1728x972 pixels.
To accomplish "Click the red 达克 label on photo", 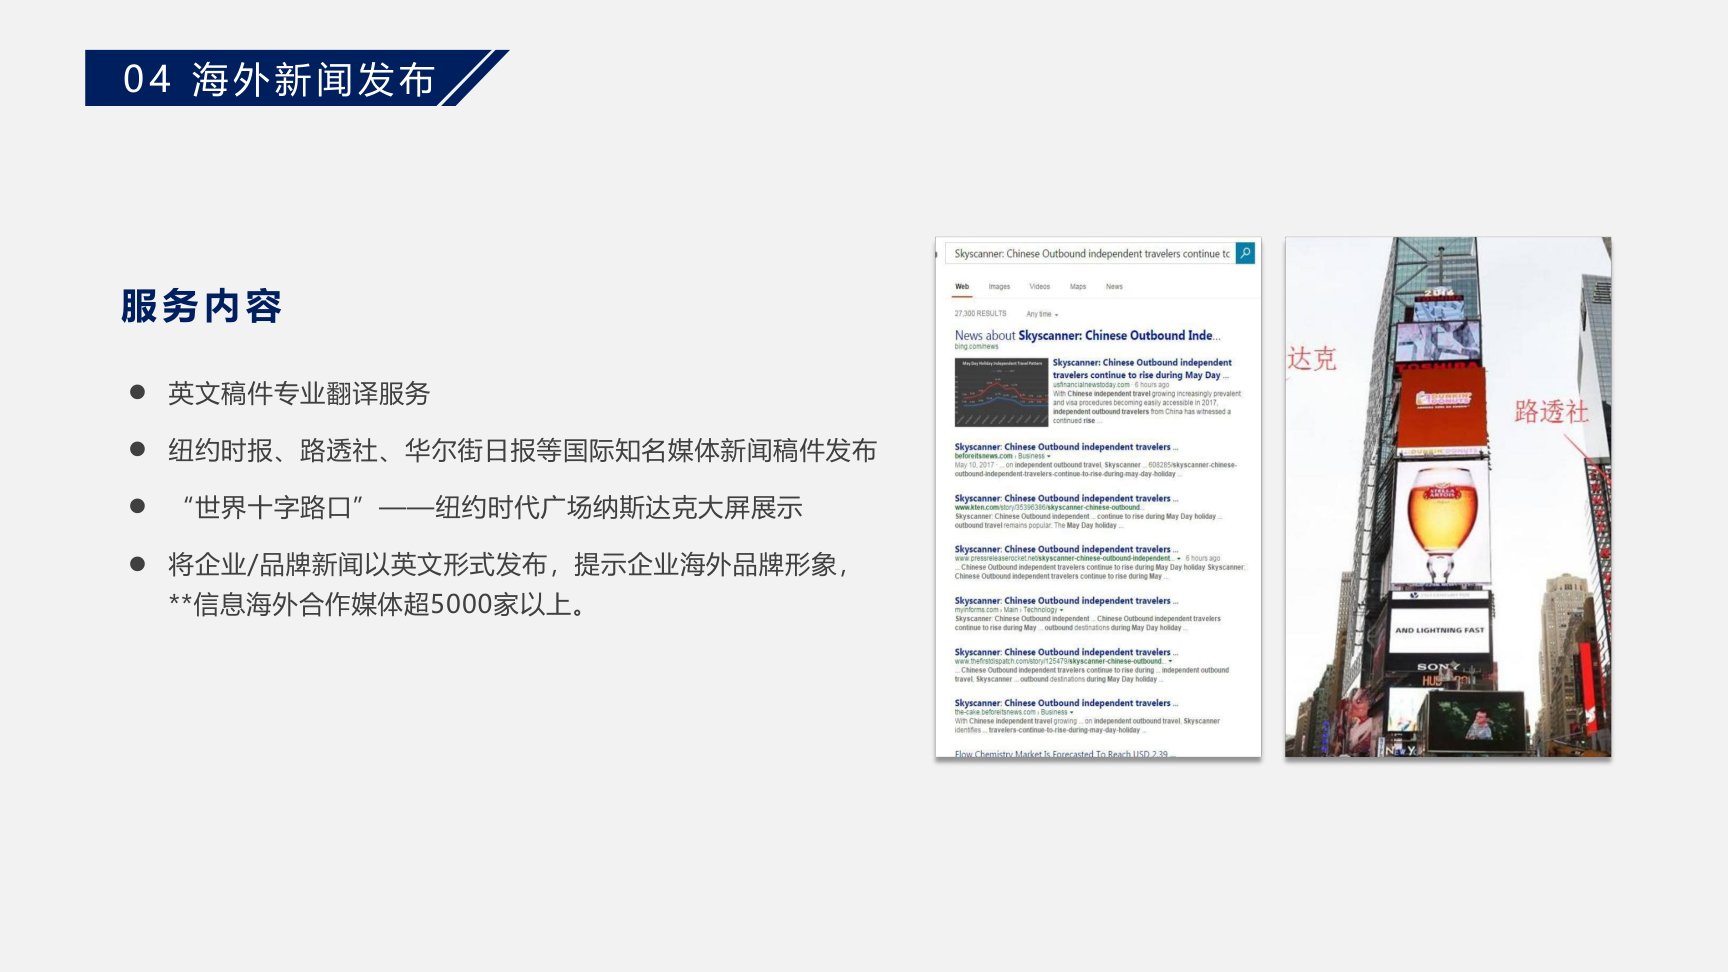I will tap(1312, 358).
